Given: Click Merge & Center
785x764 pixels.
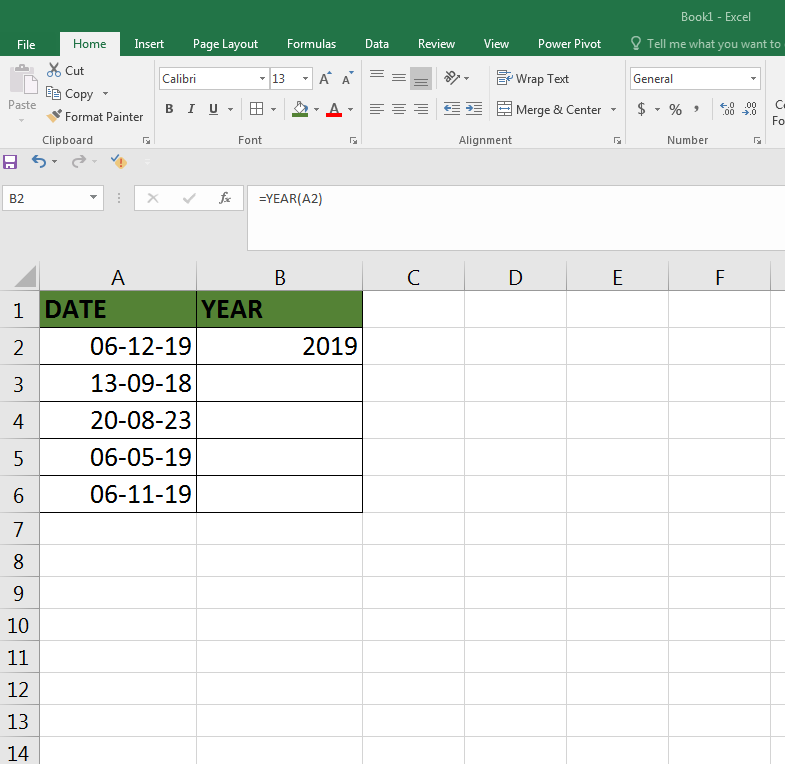Looking at the screenshot, I should pos(549,109).
